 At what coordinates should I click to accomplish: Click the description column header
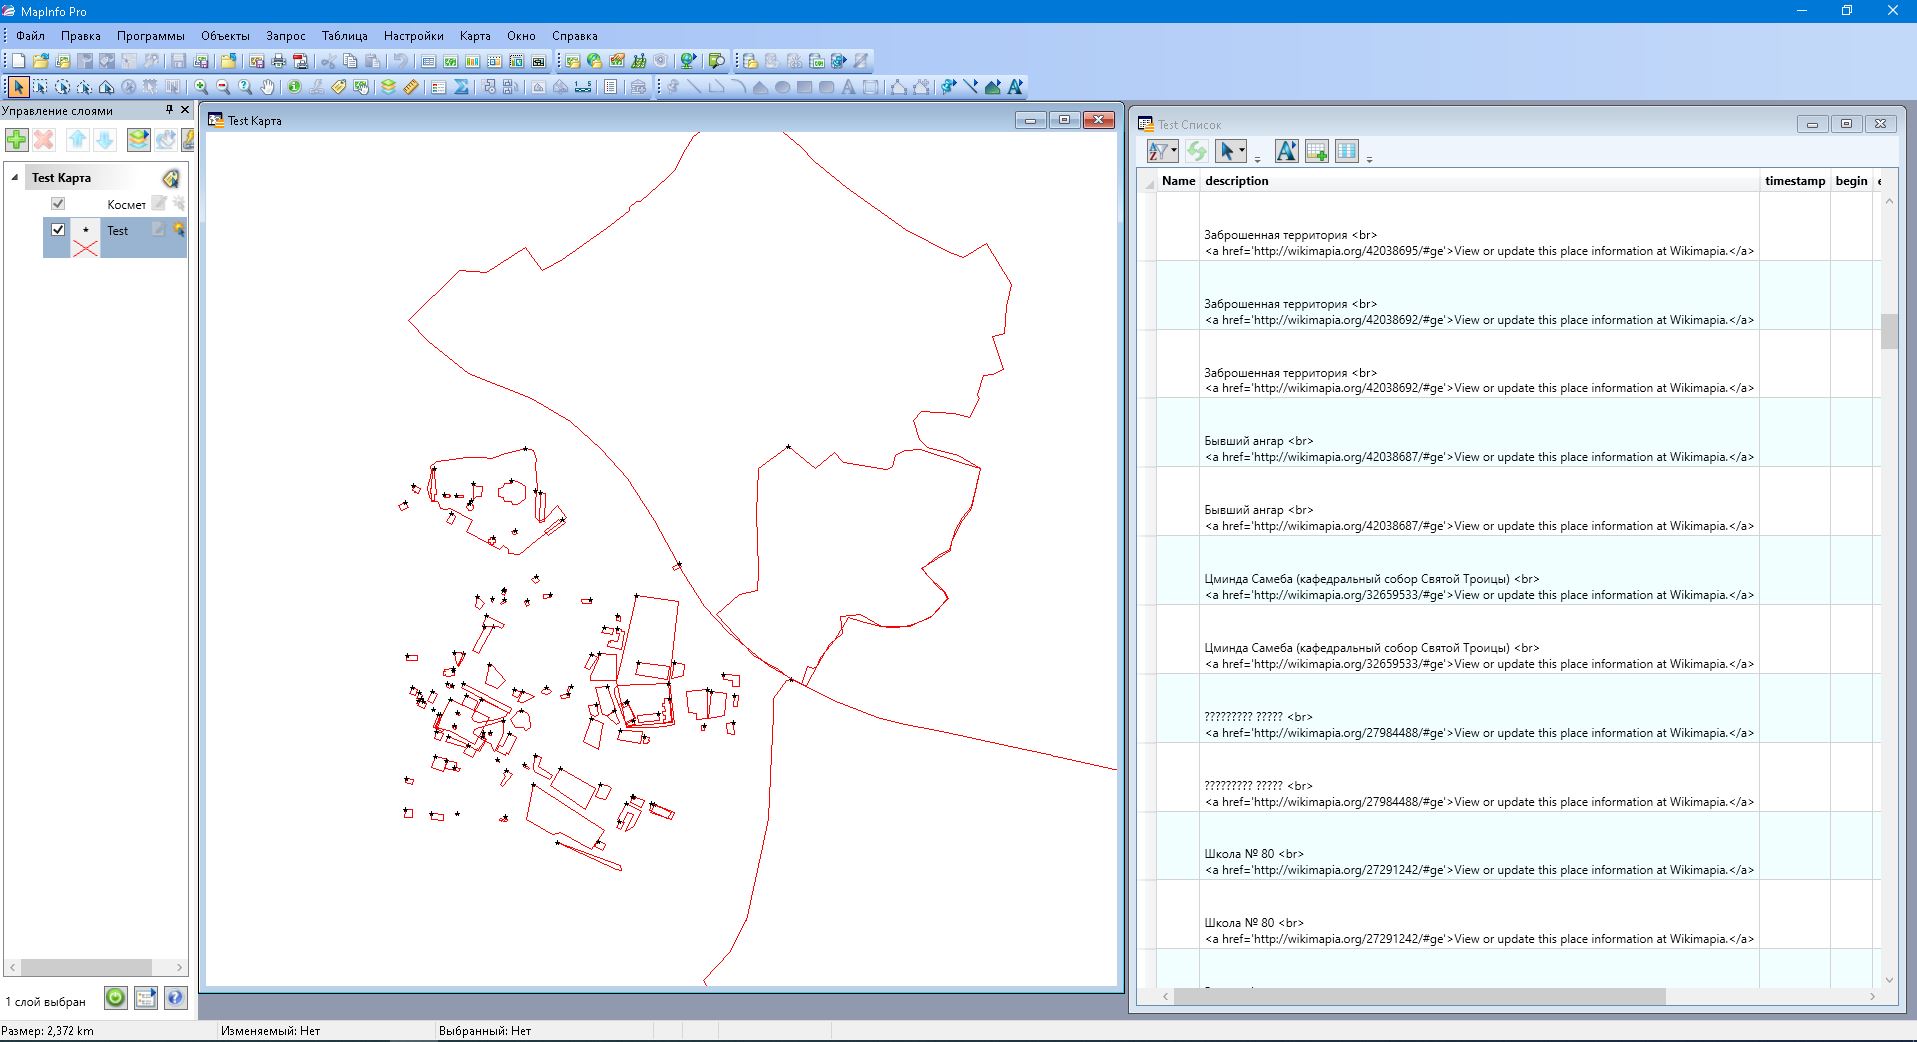tap(1236, 181)
